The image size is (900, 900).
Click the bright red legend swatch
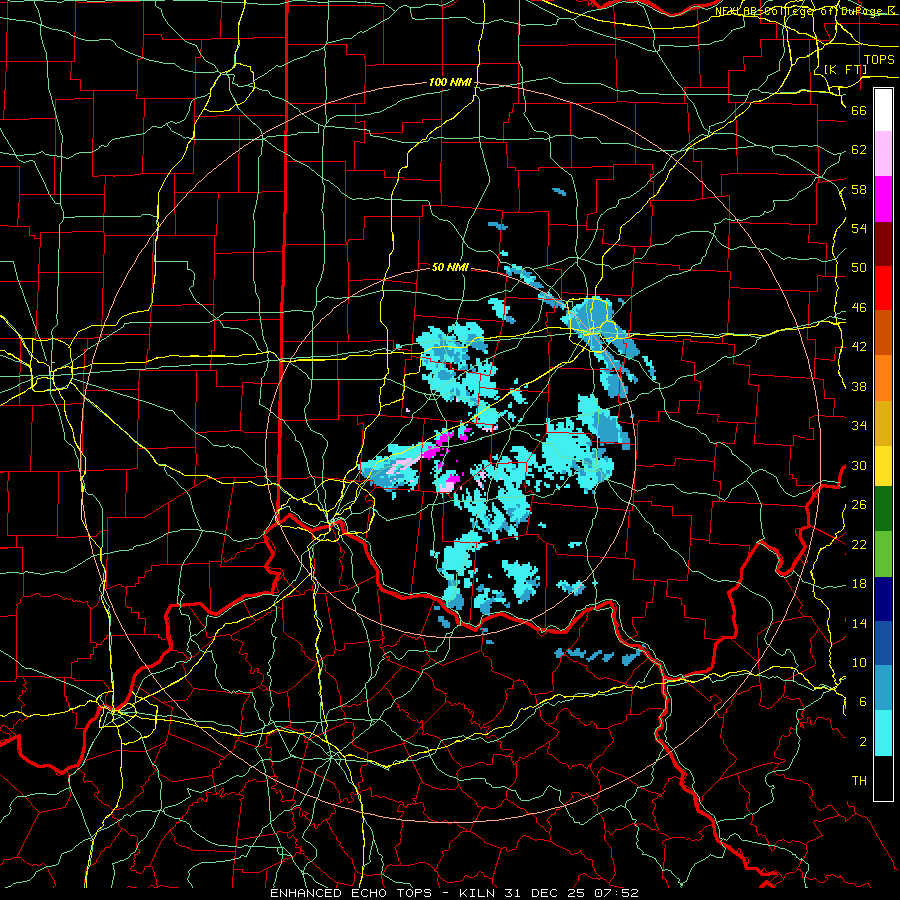point(883,288)
